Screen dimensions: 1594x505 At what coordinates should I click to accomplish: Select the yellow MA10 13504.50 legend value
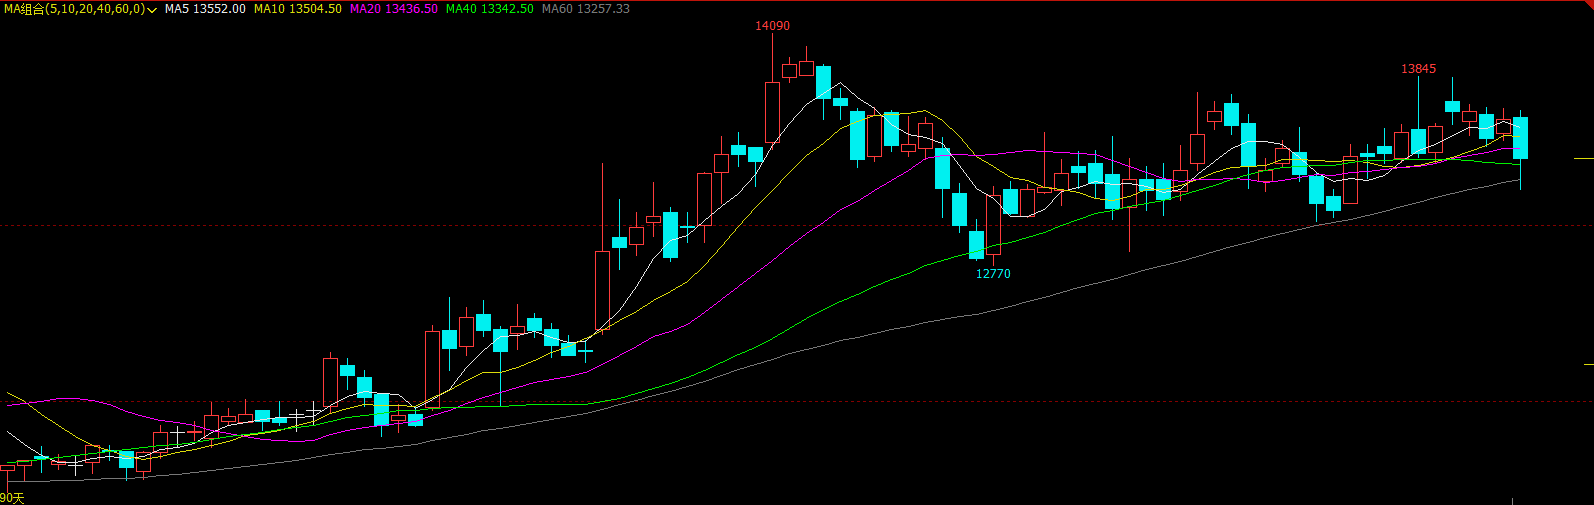tap(297, 9)
